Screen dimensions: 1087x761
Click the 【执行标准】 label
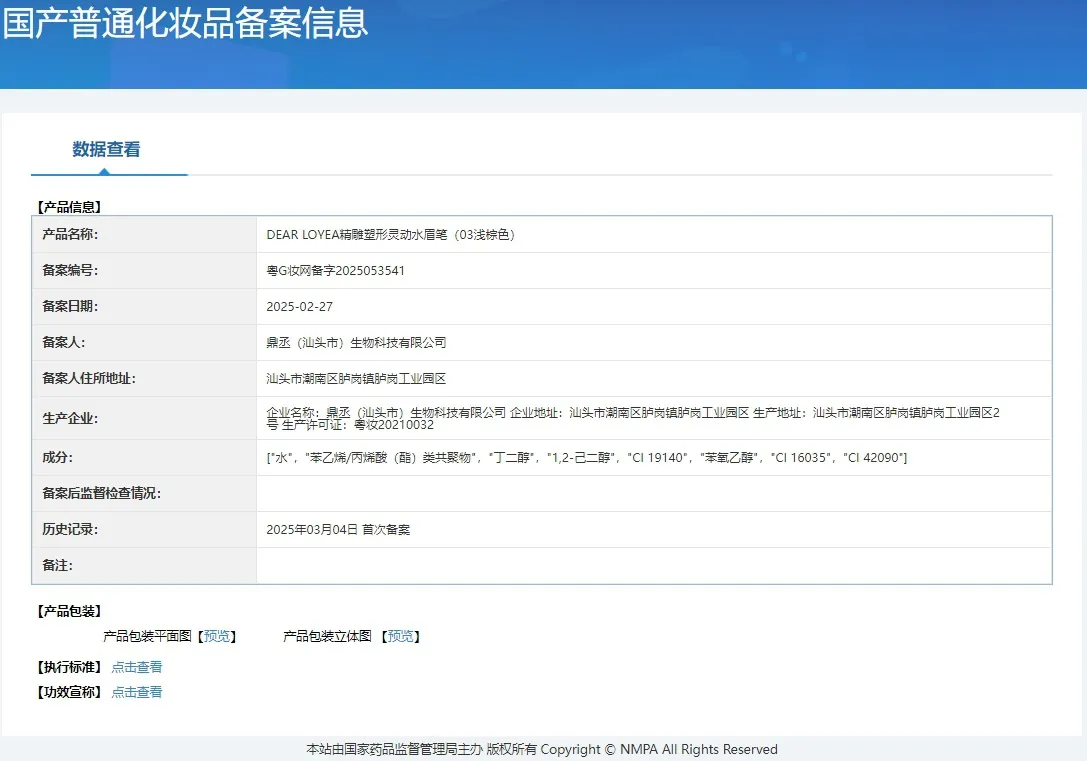69,667
